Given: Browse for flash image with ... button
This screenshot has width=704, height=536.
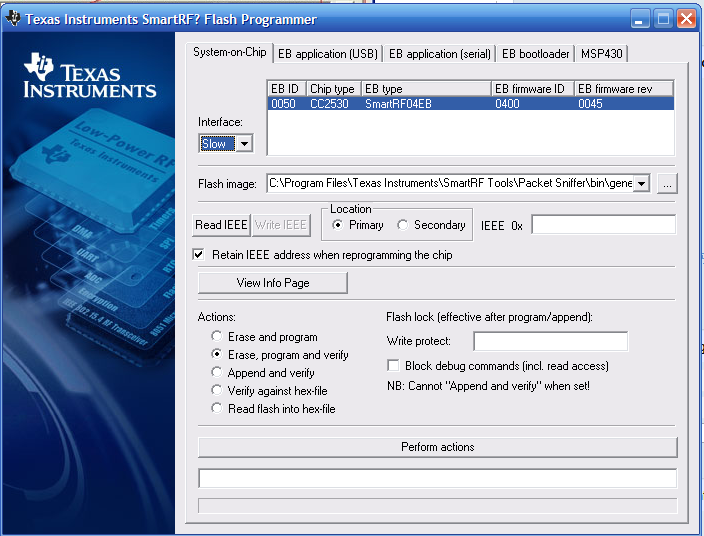Looking at the screenshot, I should click(x=667, y=184).
